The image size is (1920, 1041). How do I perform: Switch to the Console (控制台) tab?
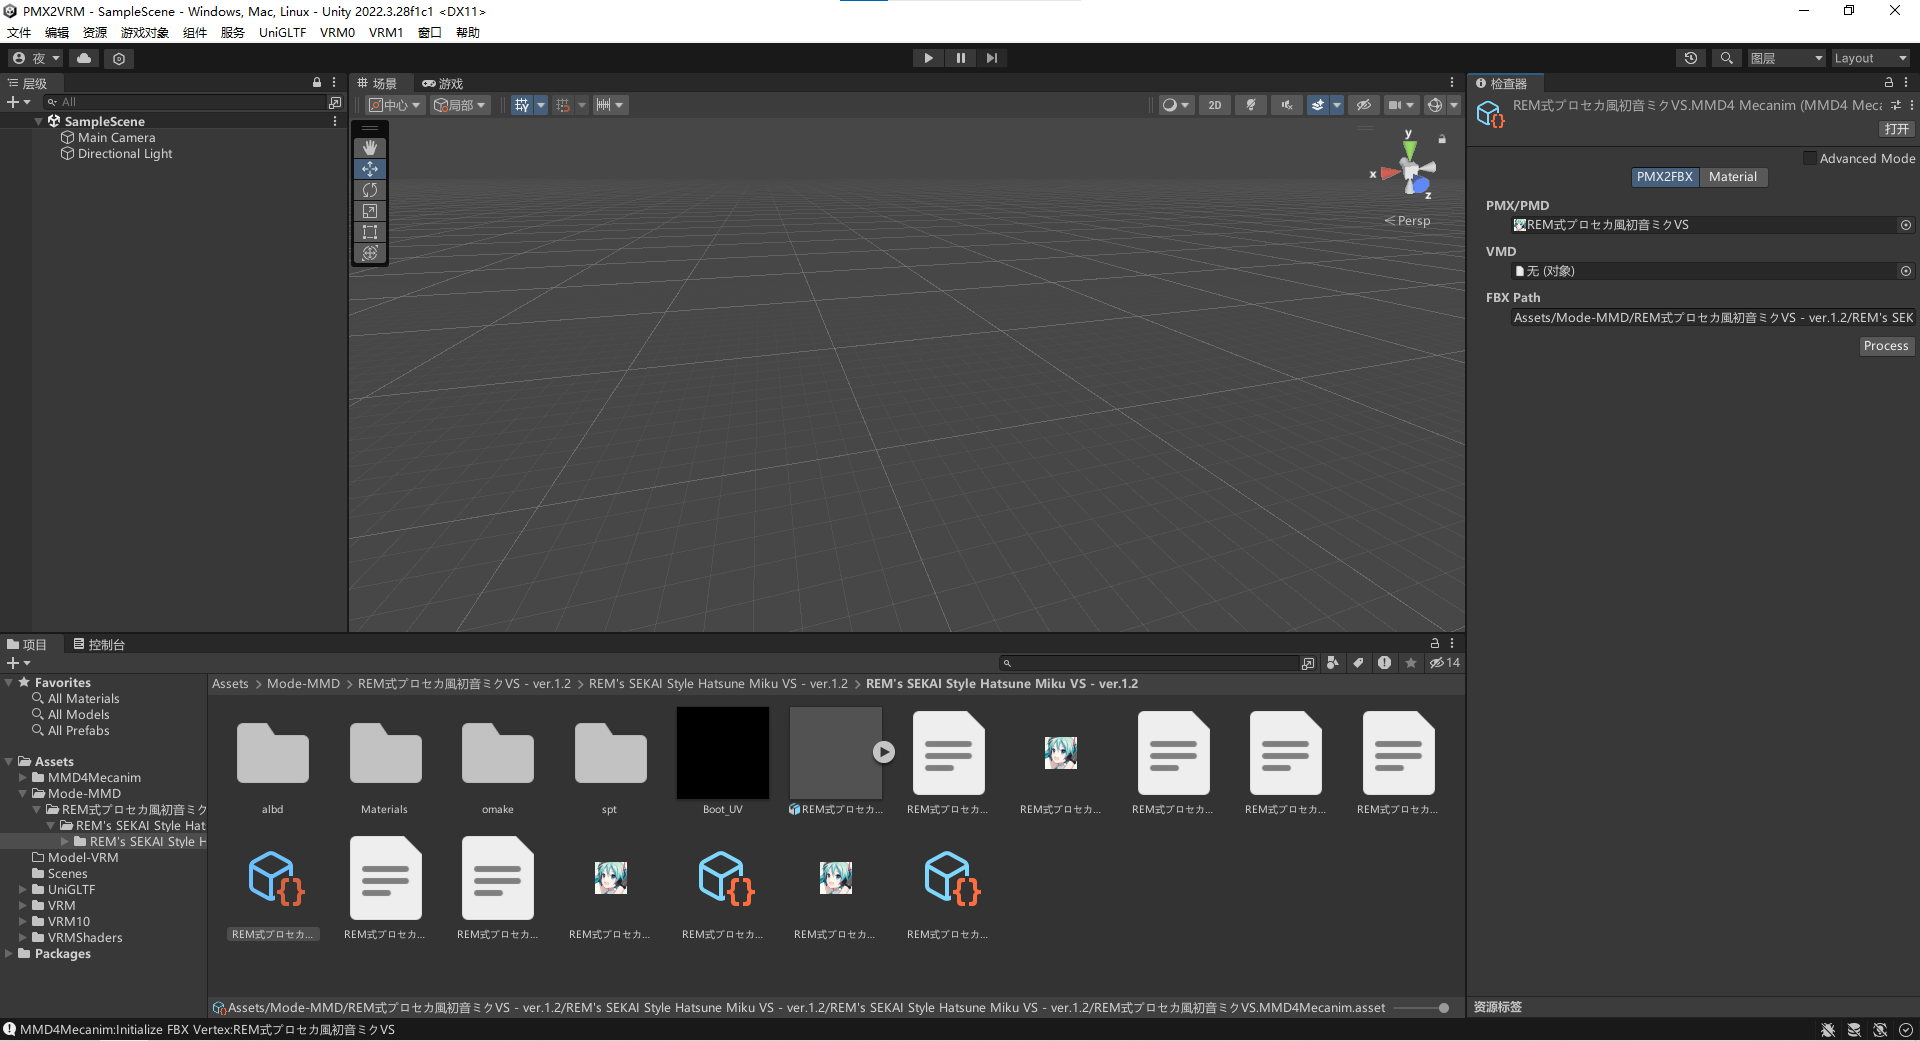pyautogui.click(x=99, y=645)
